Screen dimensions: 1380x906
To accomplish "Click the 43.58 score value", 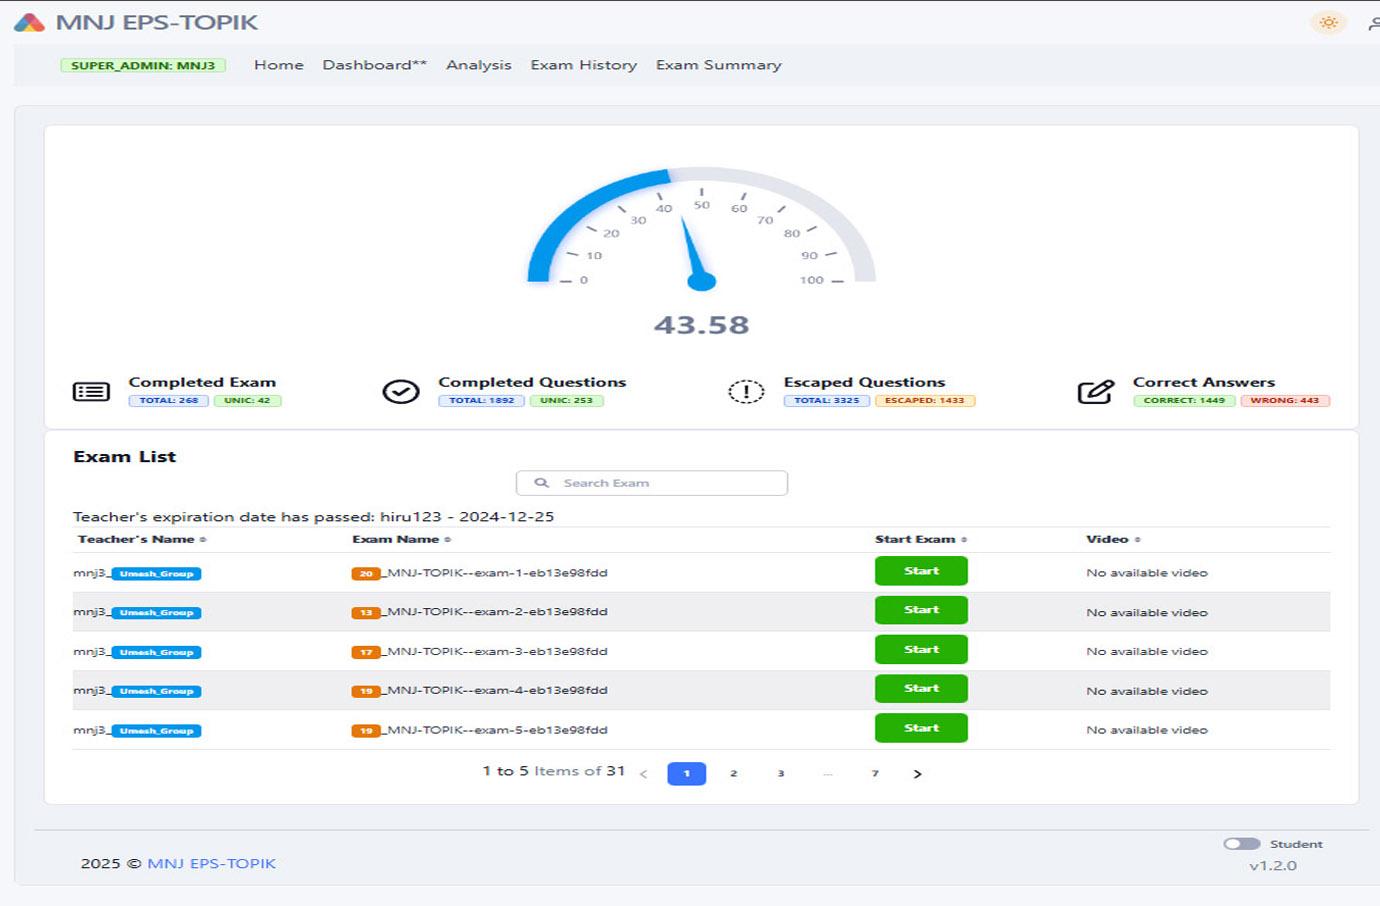I will click(x=701, y=325).
